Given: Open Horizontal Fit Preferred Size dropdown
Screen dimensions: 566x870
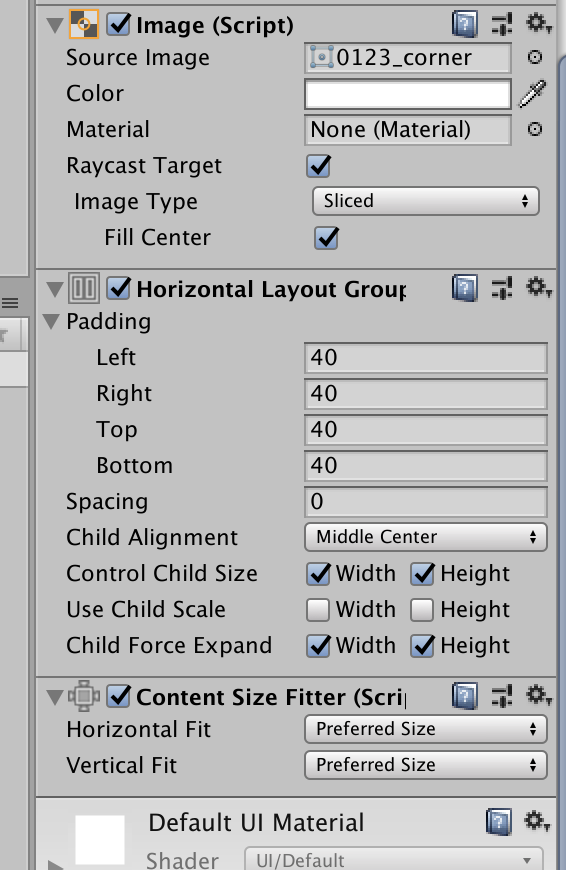Looking at the screenshot, I should (426, 729).
